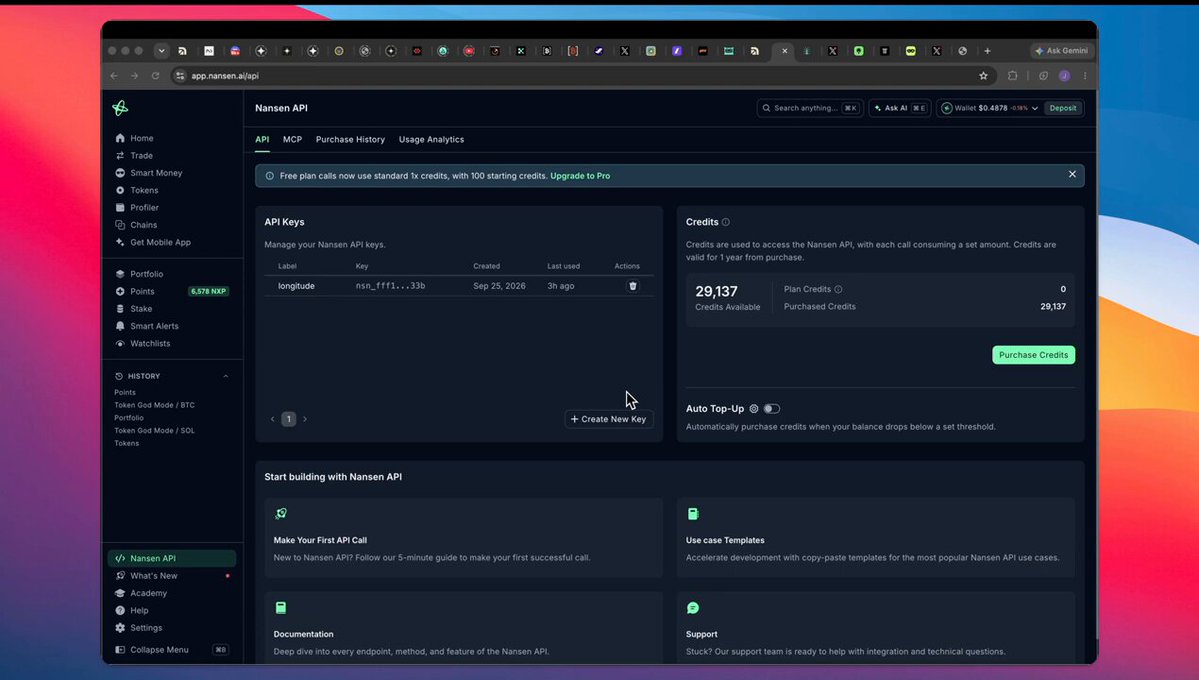
Task: Click the Nansen logo in sidebar
Action: [x=120, y=108]
